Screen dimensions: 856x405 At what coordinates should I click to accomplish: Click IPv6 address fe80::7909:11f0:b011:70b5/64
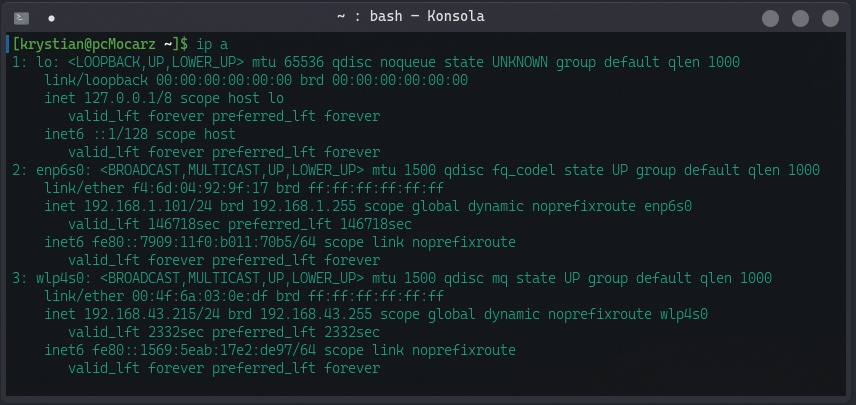coord(204,242)
